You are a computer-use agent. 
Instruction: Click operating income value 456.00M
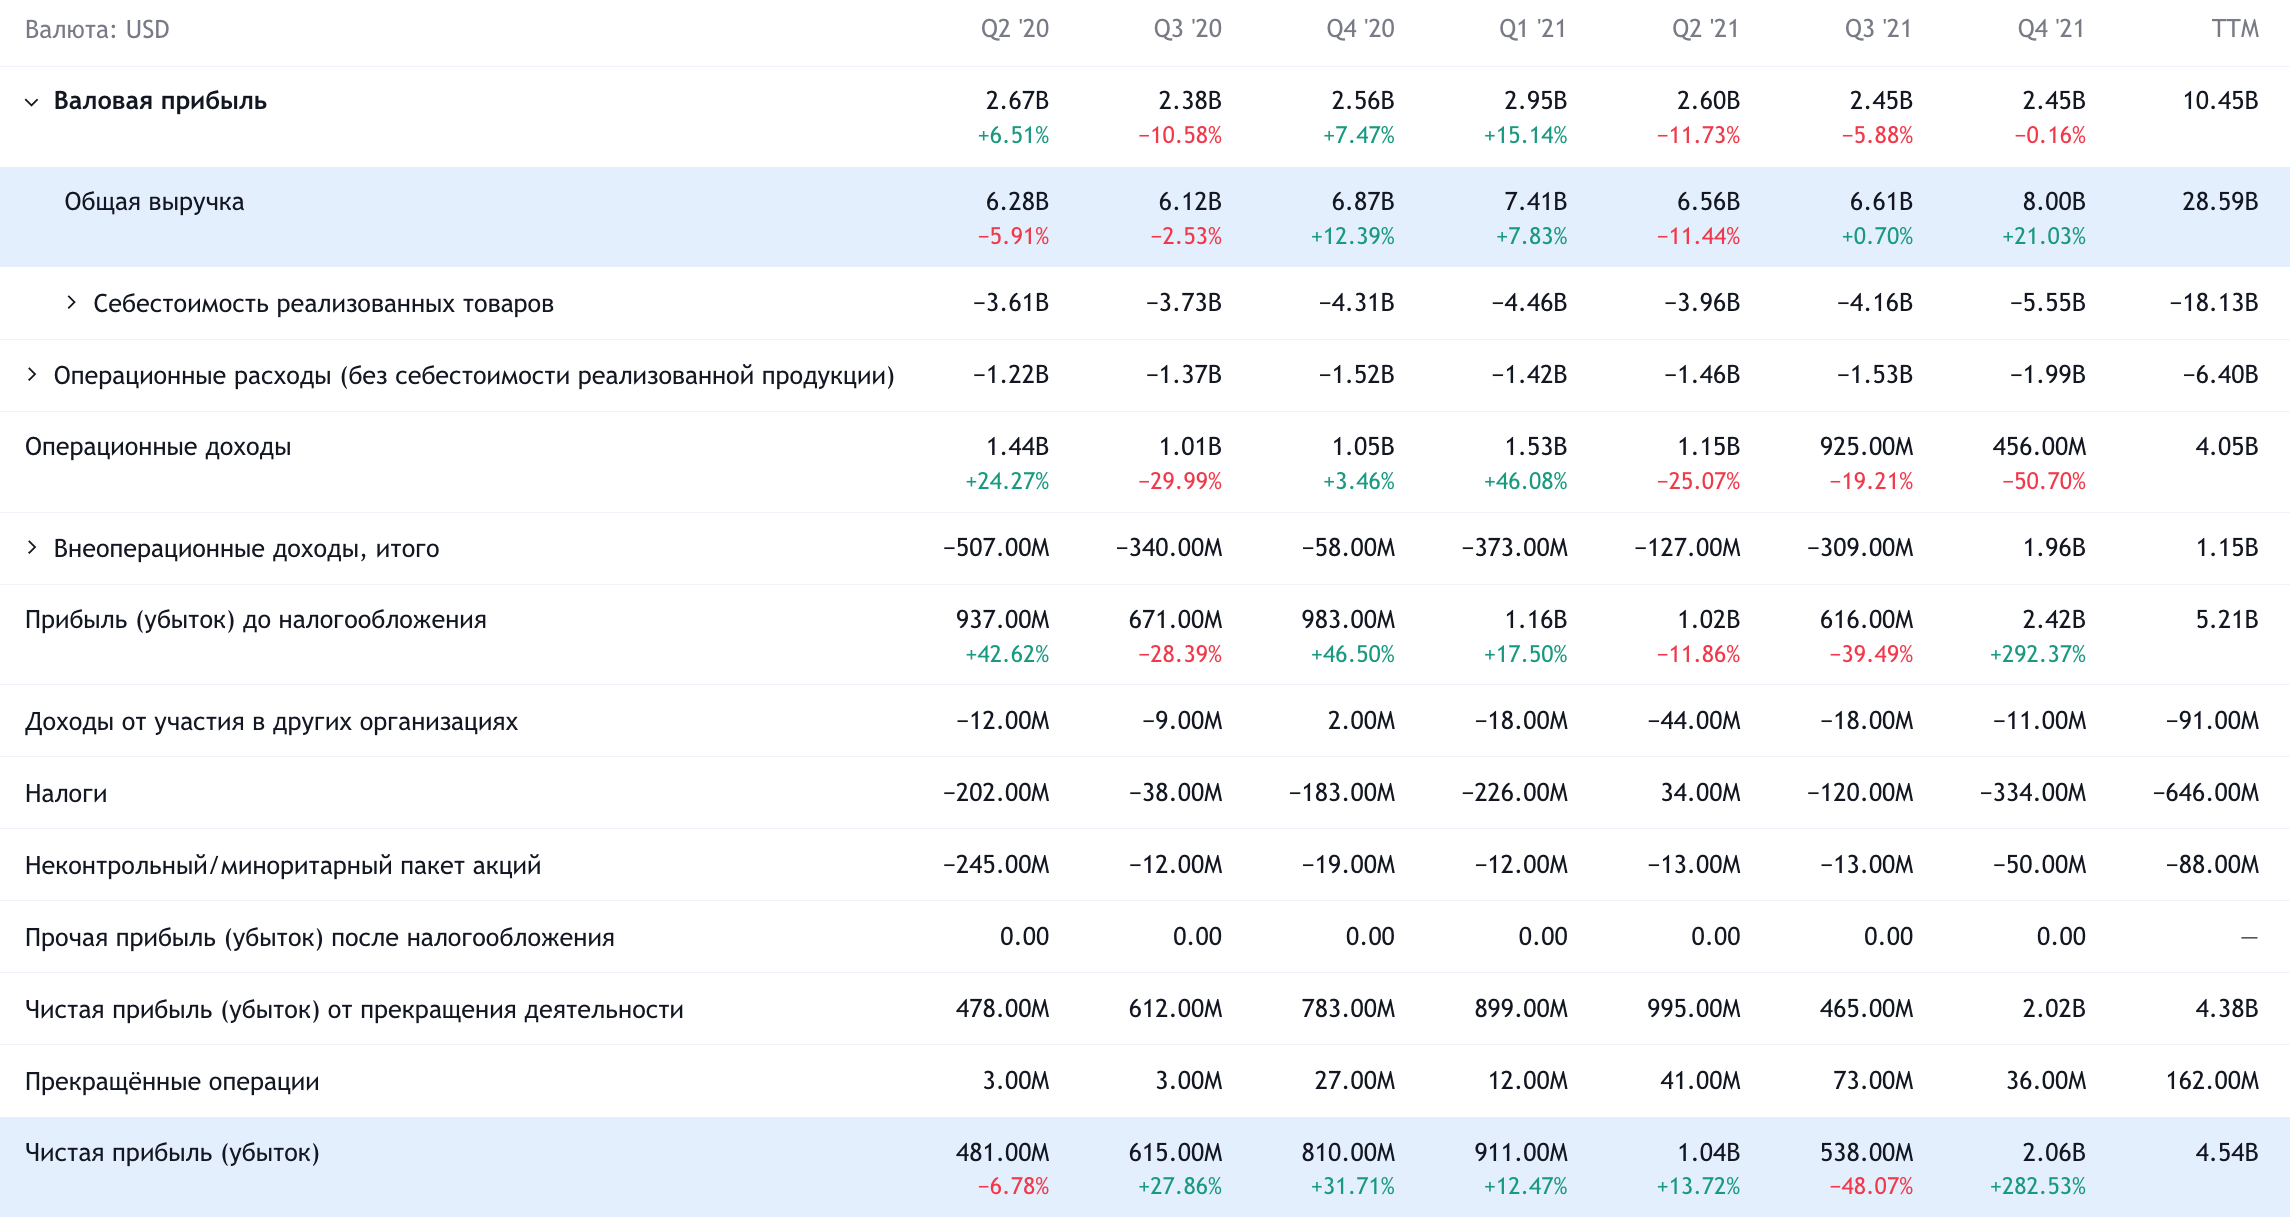pos(2039,447)
